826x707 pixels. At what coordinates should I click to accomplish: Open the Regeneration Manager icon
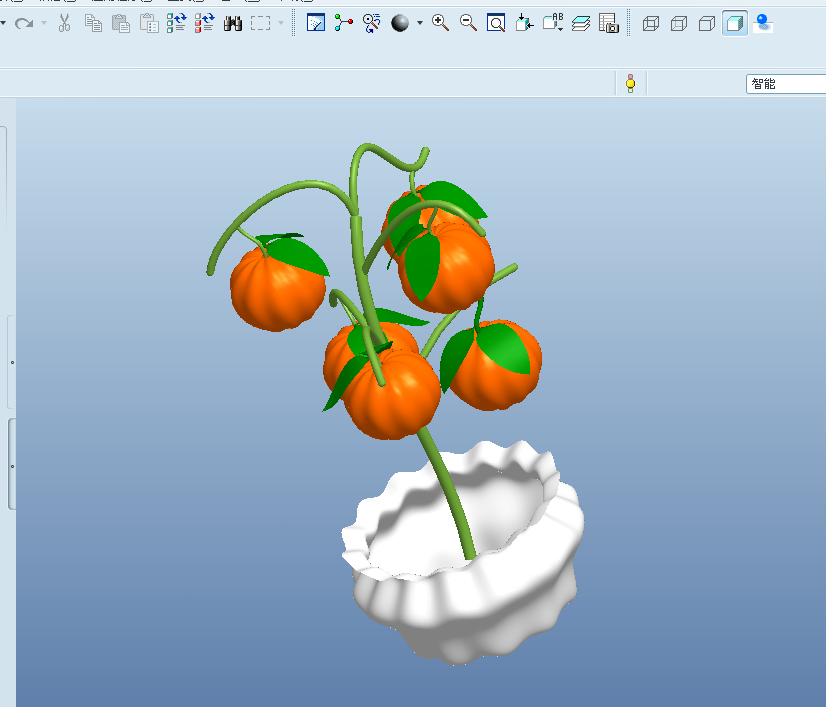[x=204, y=23]
